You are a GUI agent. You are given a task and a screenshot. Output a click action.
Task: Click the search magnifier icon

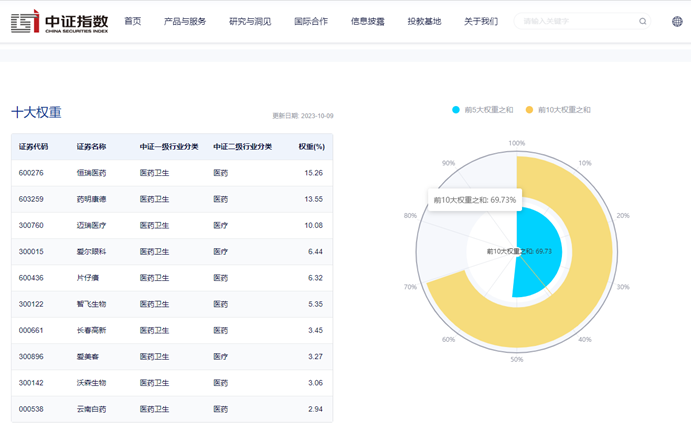[x=642, y=21]
